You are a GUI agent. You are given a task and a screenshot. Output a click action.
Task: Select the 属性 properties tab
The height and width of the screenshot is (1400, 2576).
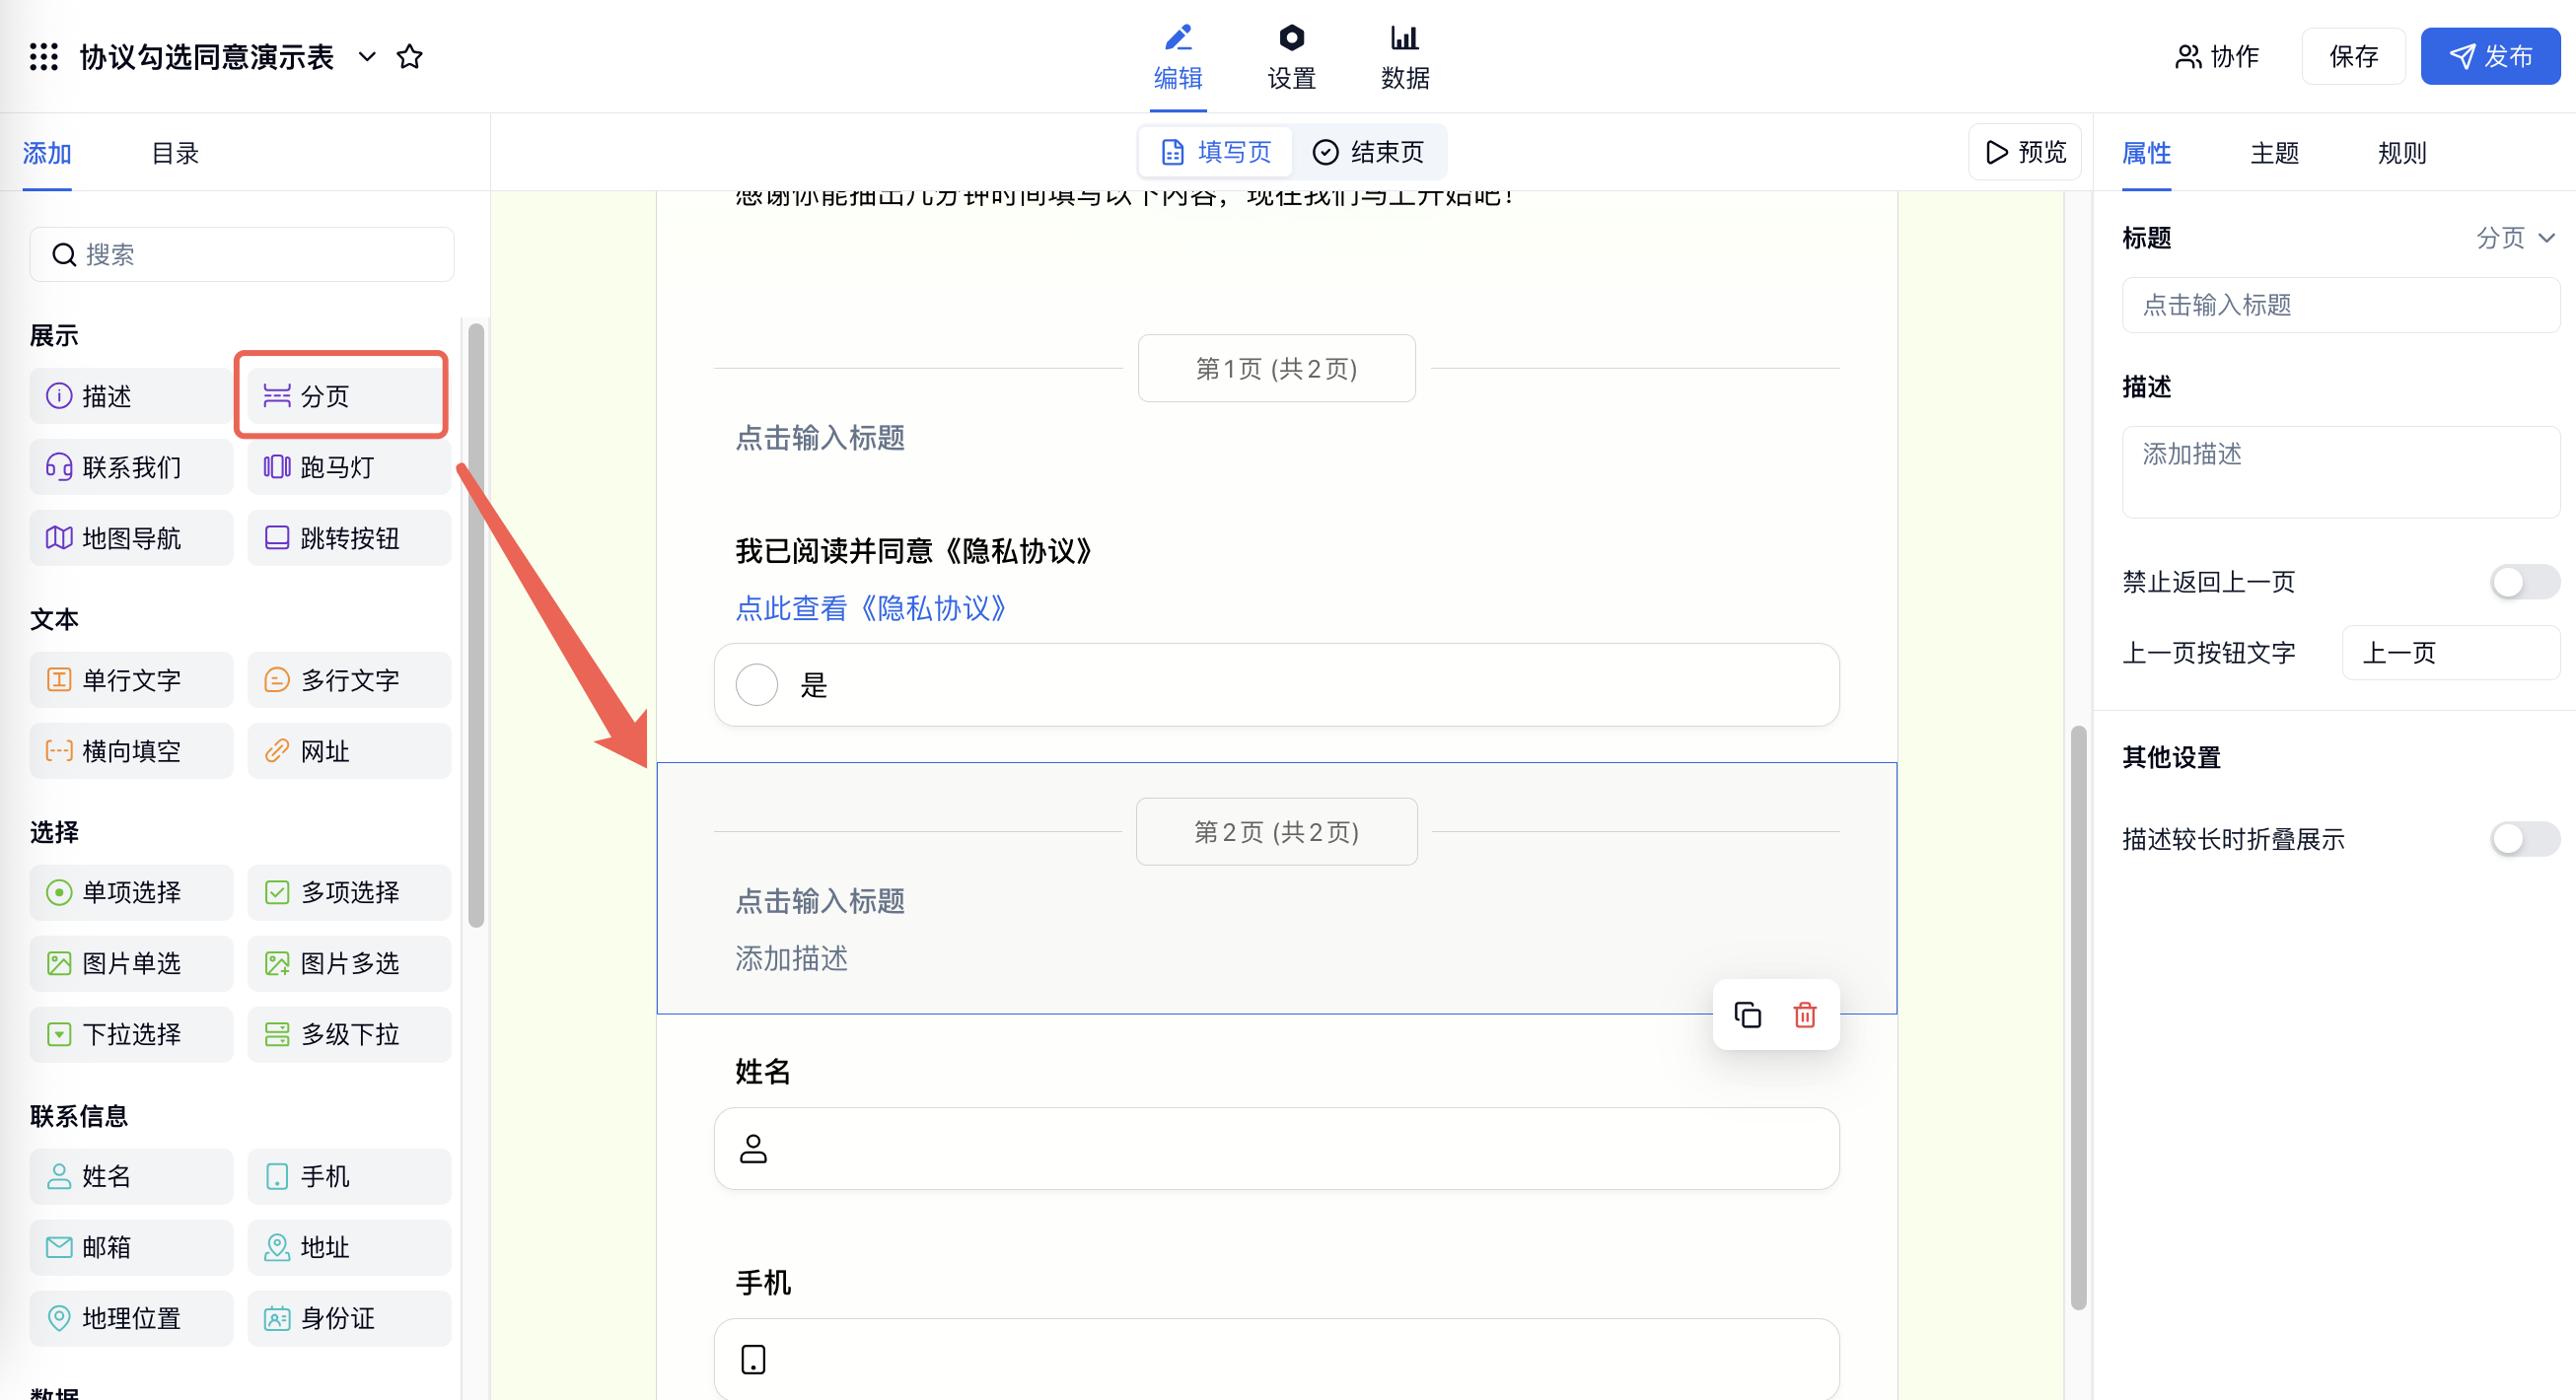coord(2146,153)
